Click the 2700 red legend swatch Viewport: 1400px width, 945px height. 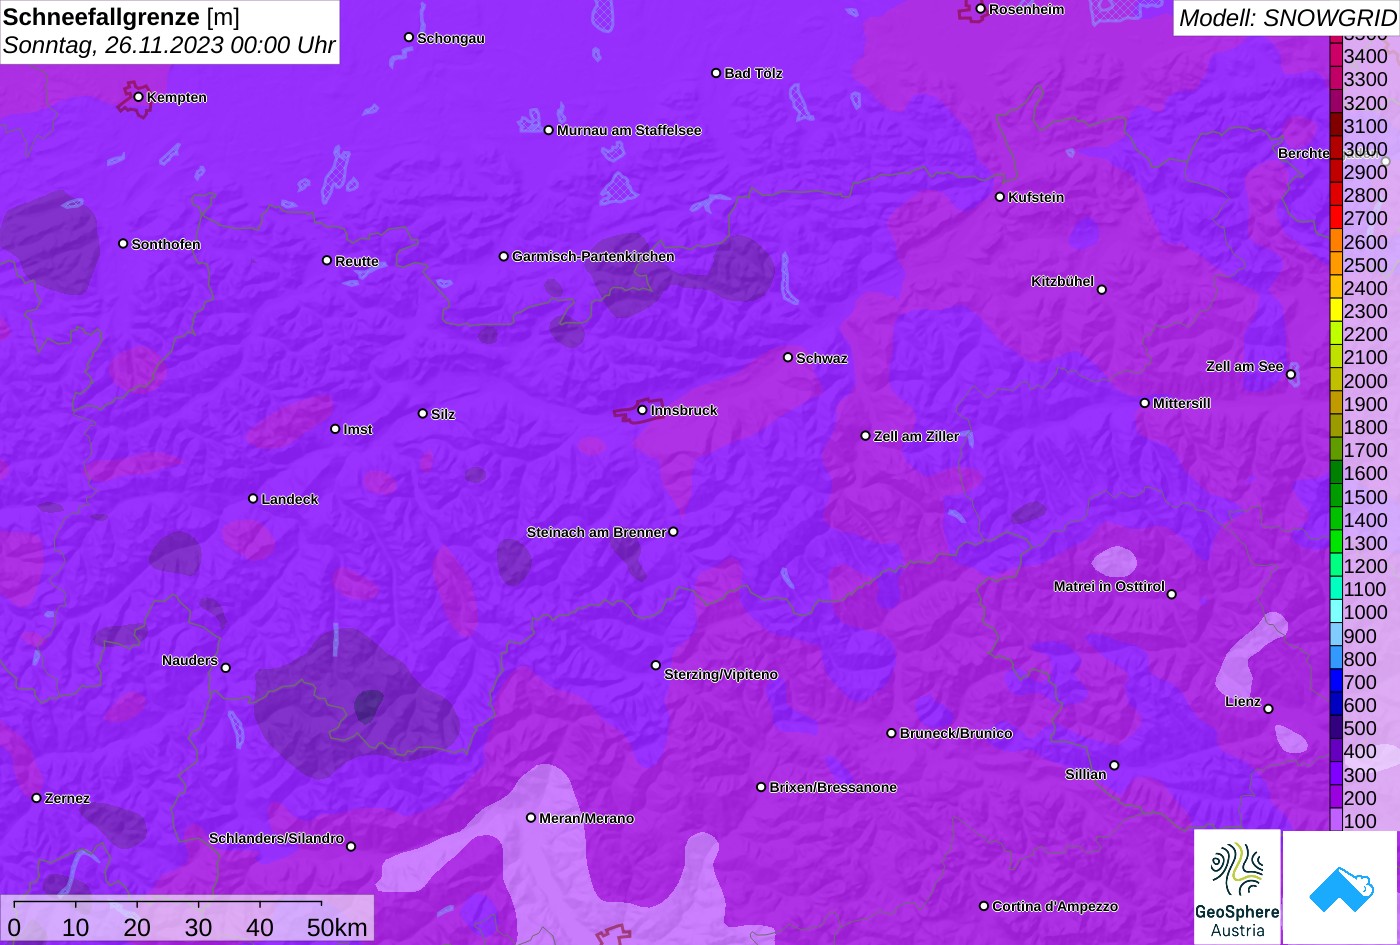[x=1335, y=218]
